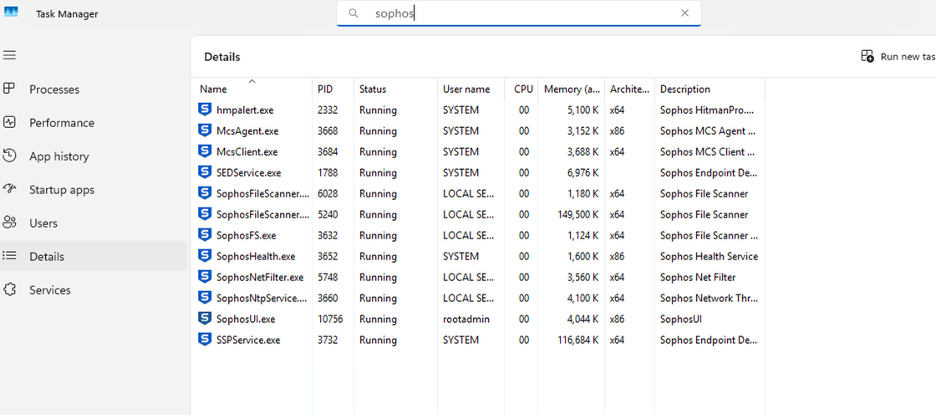Click the PID value 10756
The height and width of the screenshot is (416, 936).
tap(330, 319)
